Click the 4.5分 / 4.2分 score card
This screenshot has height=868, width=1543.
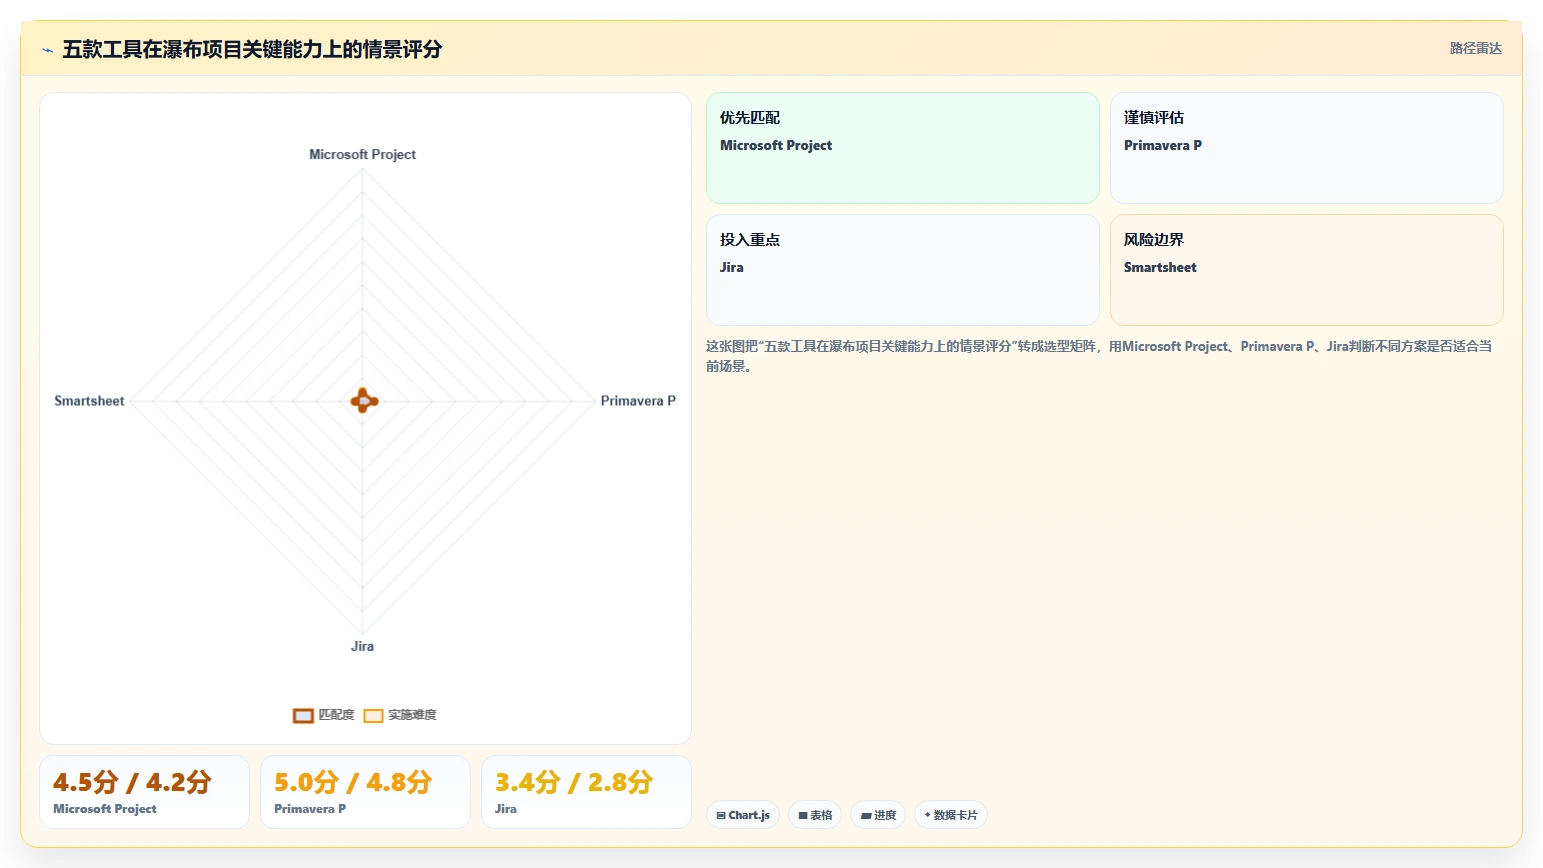coord(144,792)
